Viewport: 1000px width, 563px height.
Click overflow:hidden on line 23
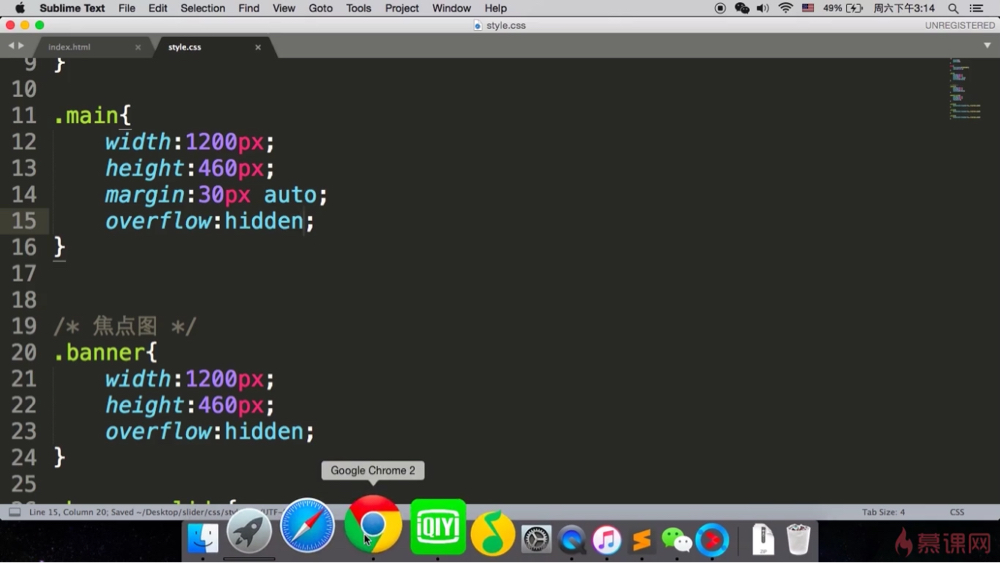(x=210, y=432)
